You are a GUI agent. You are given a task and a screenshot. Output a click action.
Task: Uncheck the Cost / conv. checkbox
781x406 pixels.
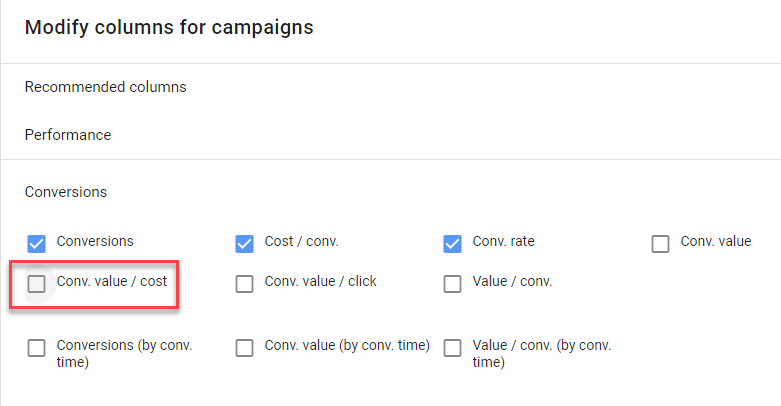click(245, 243)
